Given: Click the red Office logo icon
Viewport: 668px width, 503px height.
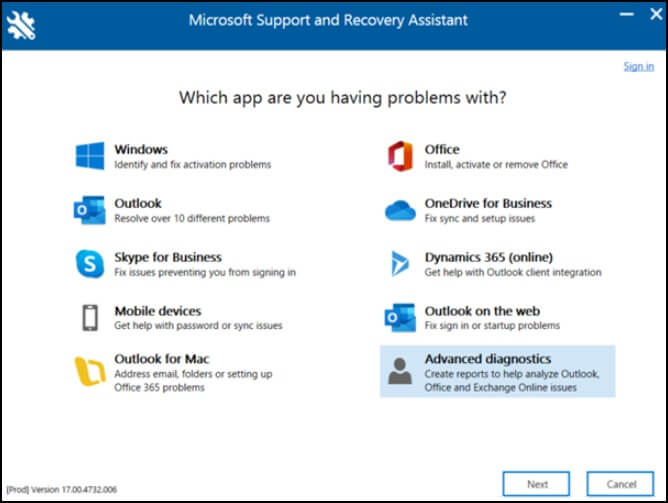Looking at the screenshot, I should tap(400, 156).
